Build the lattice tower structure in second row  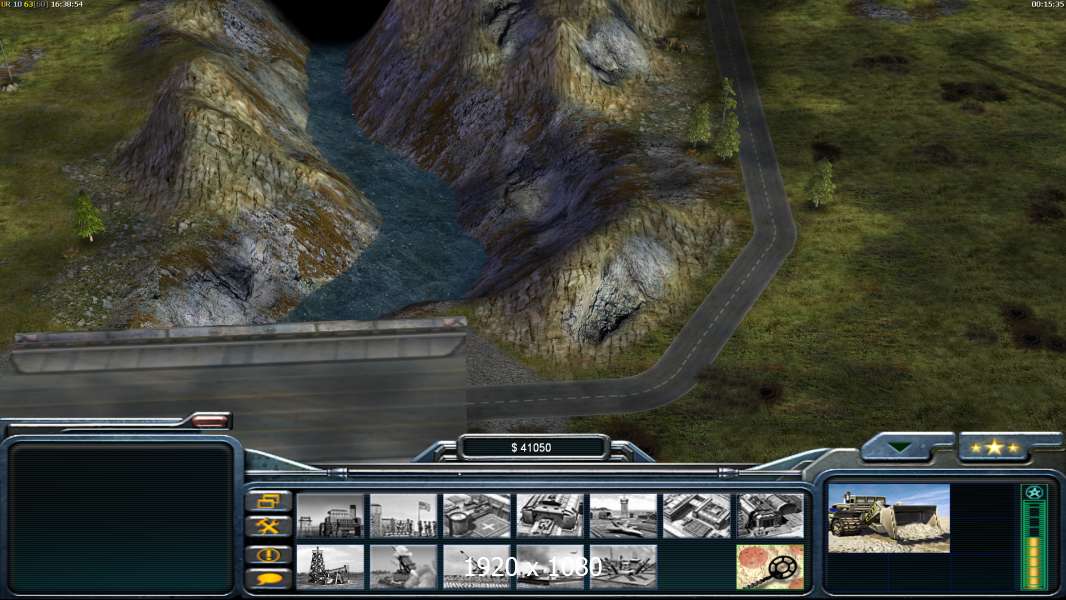(x=330, y=566)
